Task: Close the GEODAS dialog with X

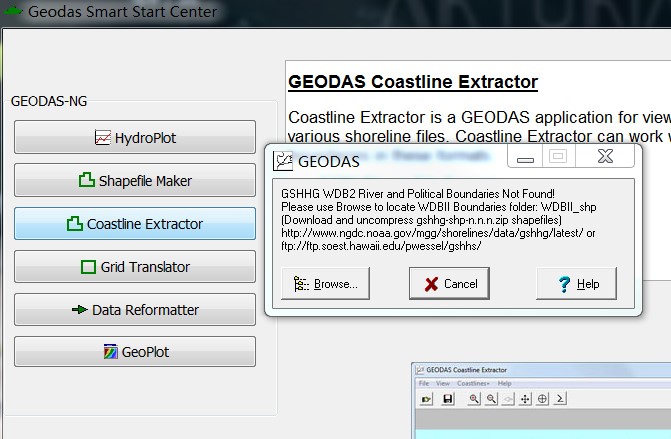Action: point(605,157)
